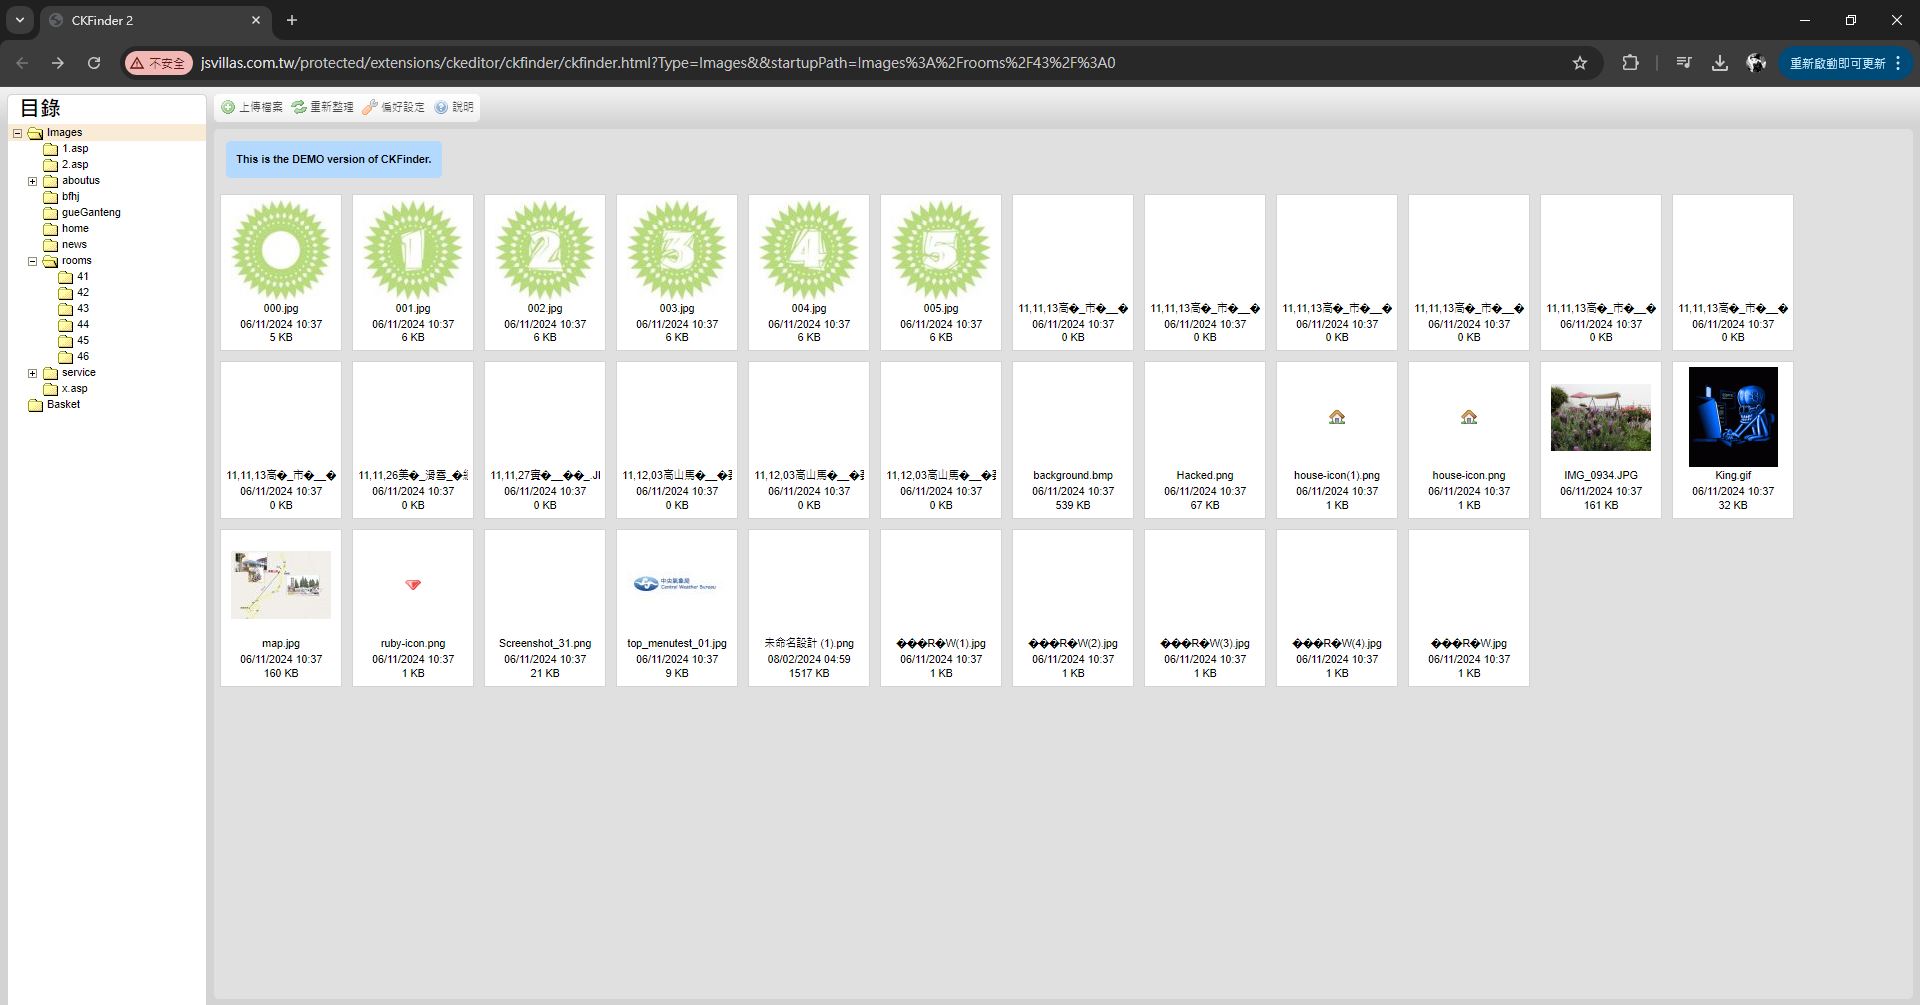Screen dimensions: 1920x1005
Task: Click the refresh toolbar icon
Action: 299,107
